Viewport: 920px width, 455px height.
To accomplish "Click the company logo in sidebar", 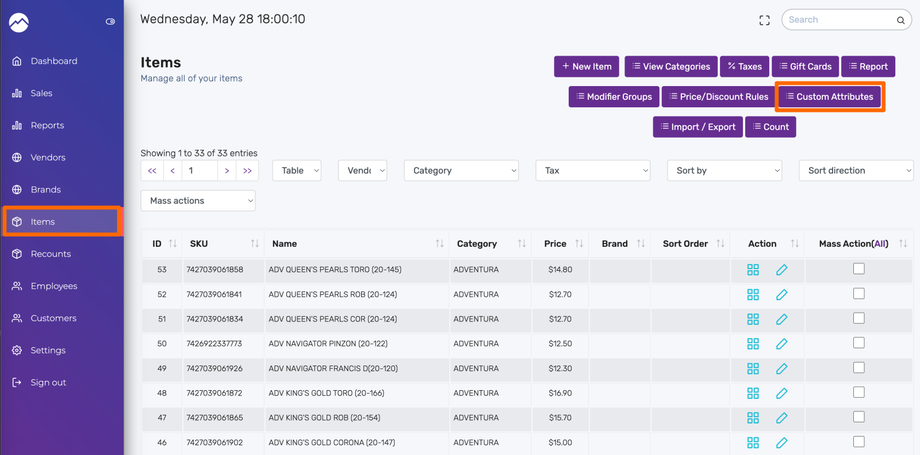I will click(19, 21).
